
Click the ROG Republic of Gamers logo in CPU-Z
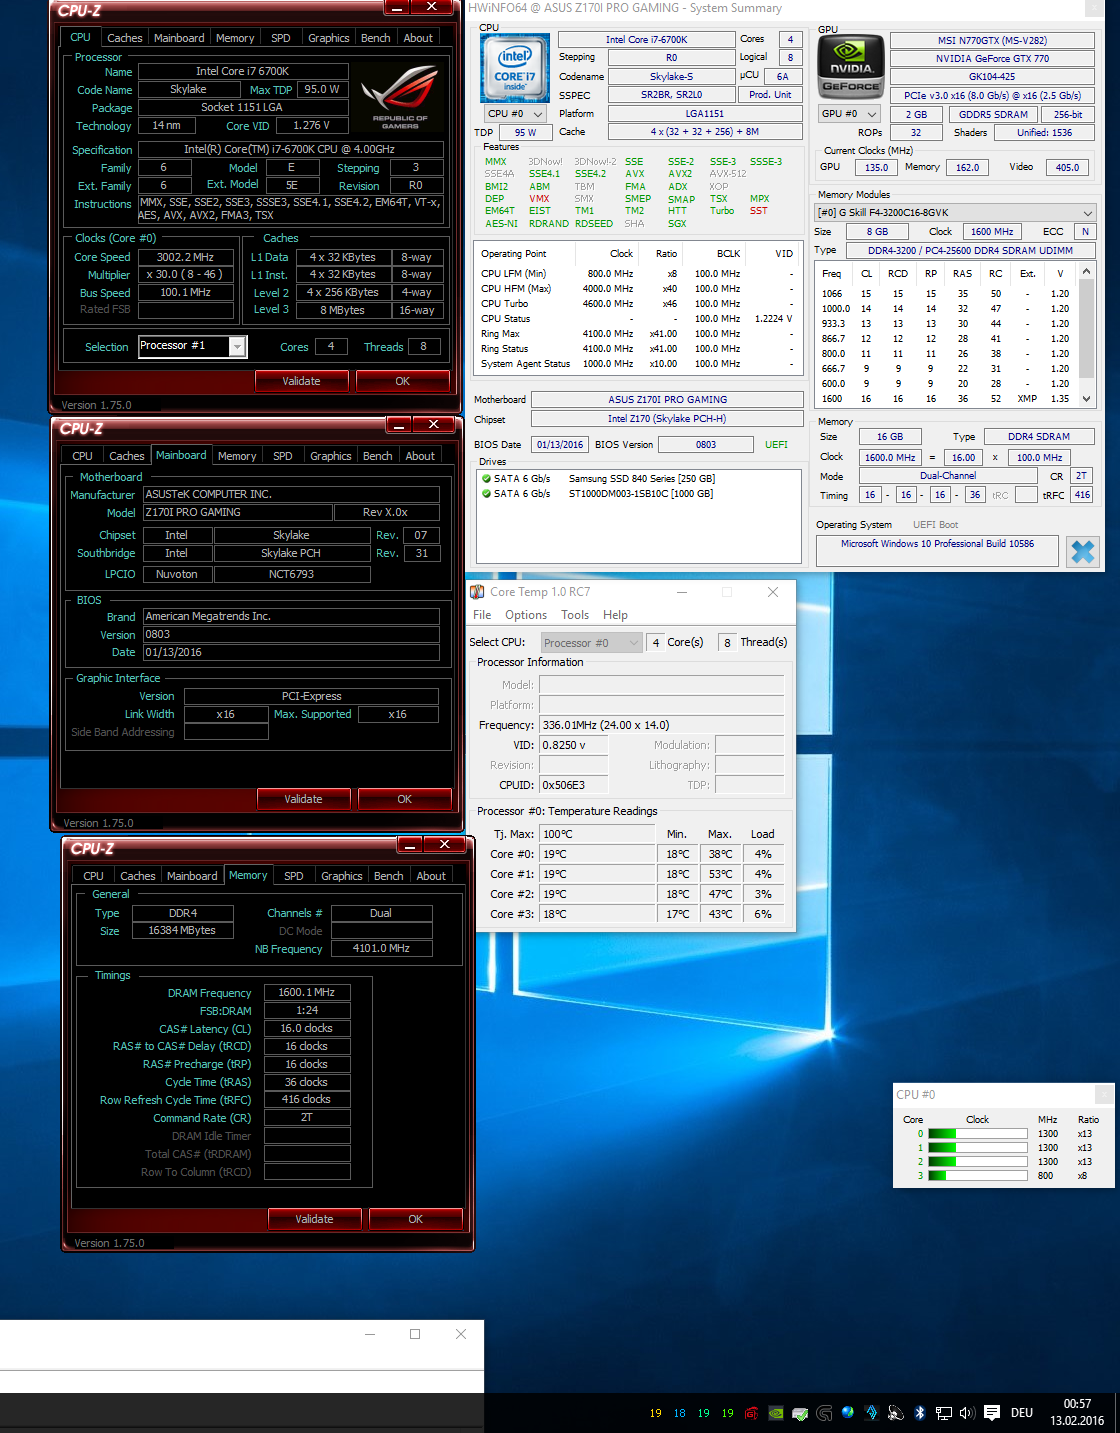pos(400,96)
